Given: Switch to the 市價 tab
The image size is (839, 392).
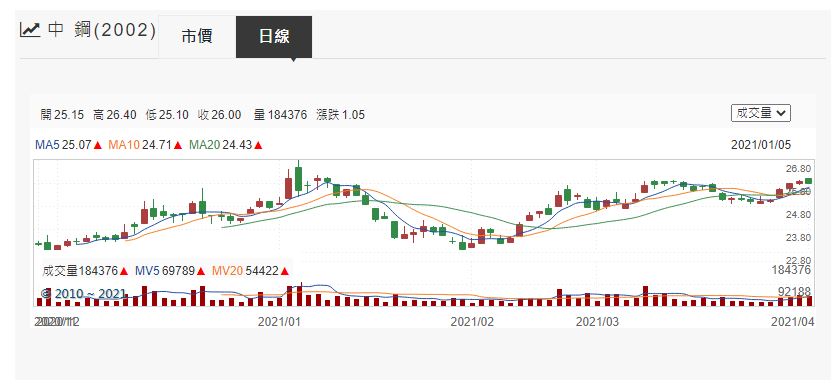Looking at the screenshot, I should [x=197, y=36].
